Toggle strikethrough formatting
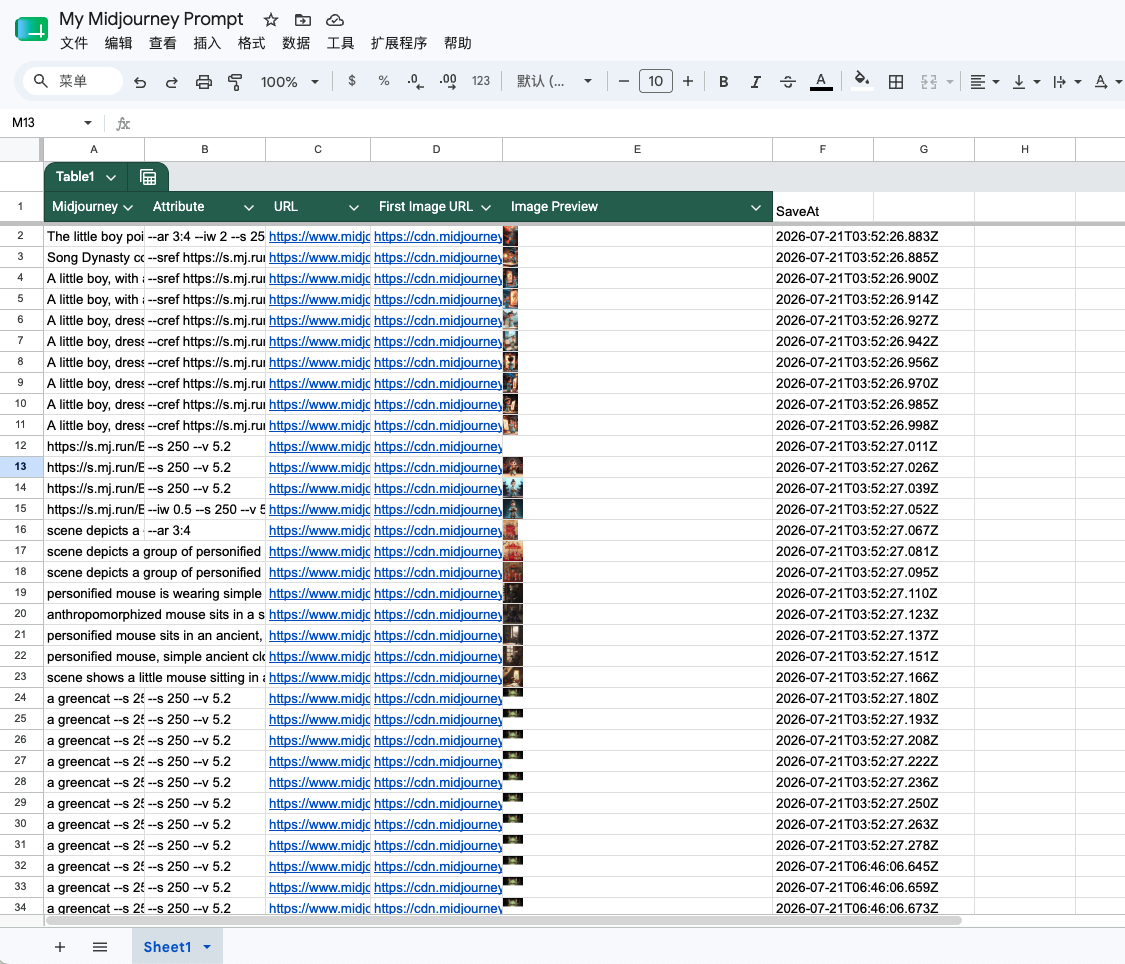The image size is (1125, 964). 787,82
